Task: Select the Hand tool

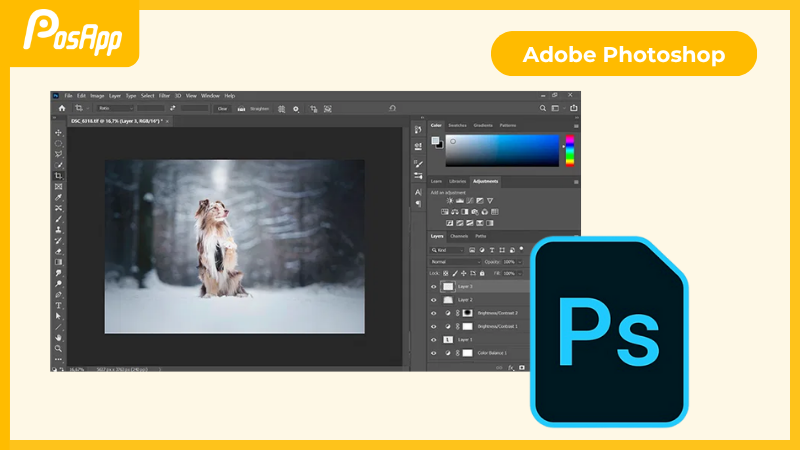Action: pos(58,338)
